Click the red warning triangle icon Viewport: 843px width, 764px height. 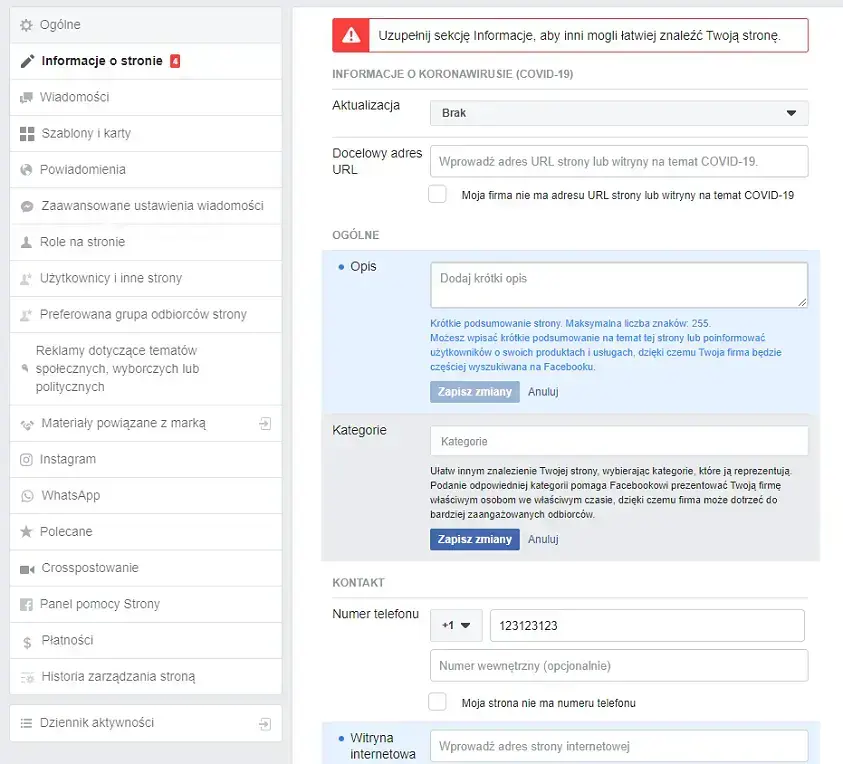click(350, 36)
